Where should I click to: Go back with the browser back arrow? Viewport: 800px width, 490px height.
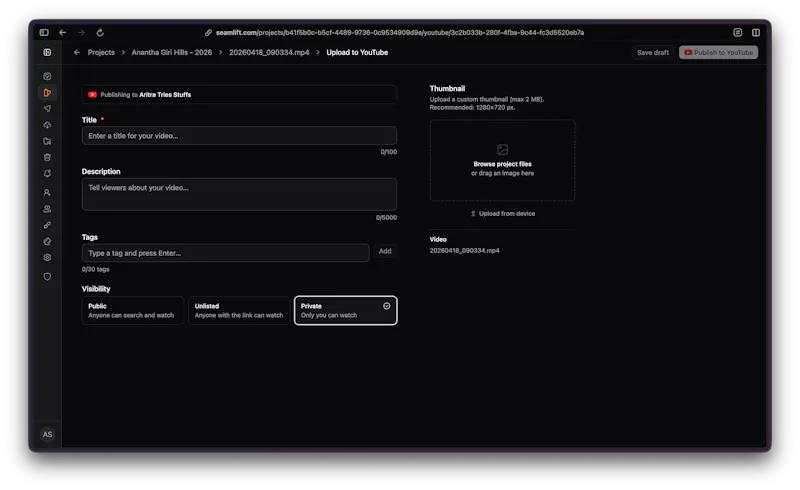[x=62, y=32]
